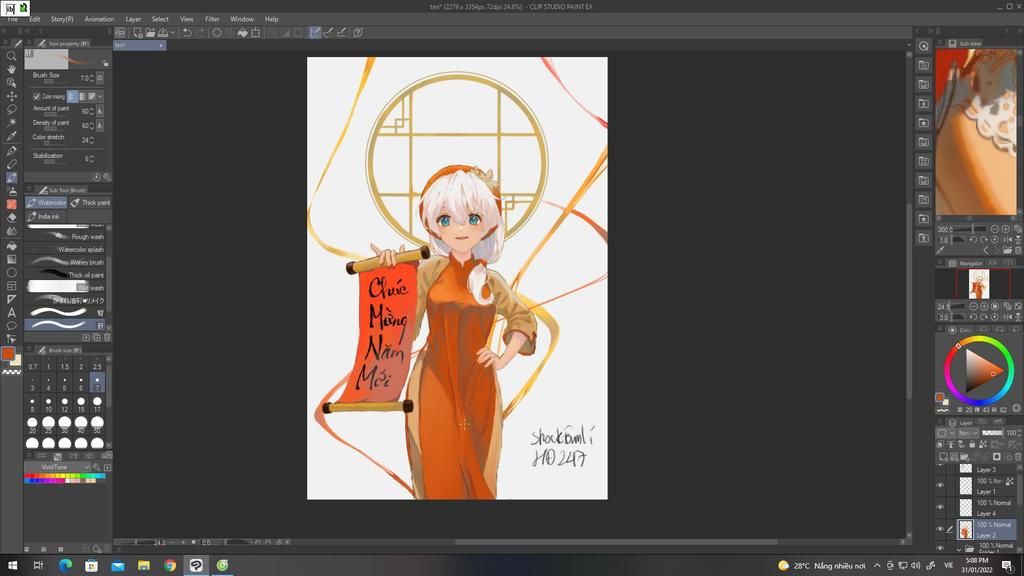The width and height of the screenshot is (1024, 576).
Task: Toggle visibility eye of Folder 1
Action: click(x=940, y=548)
